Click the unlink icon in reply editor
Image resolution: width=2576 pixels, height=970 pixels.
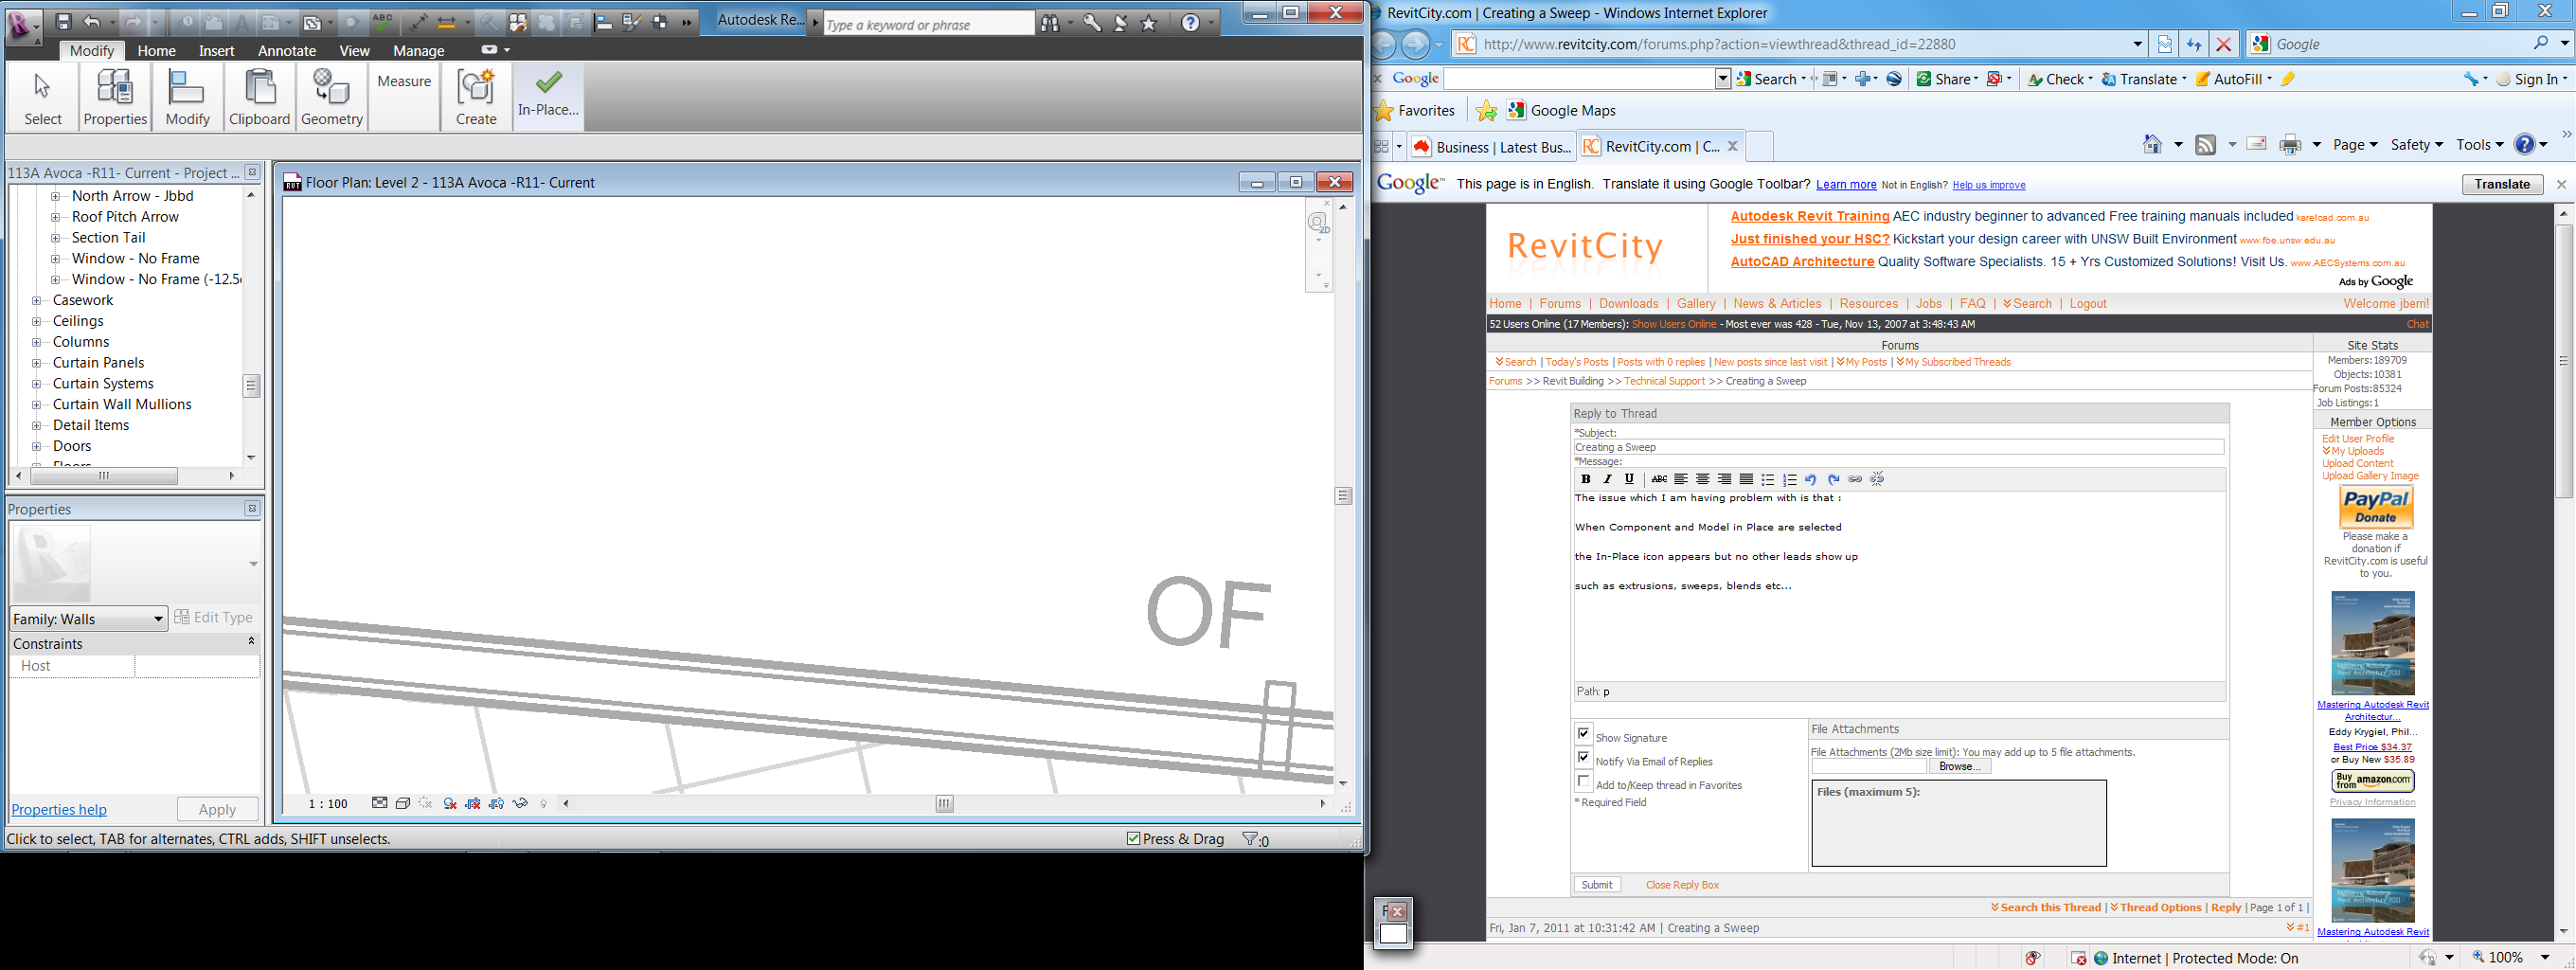pos(1877,479)
